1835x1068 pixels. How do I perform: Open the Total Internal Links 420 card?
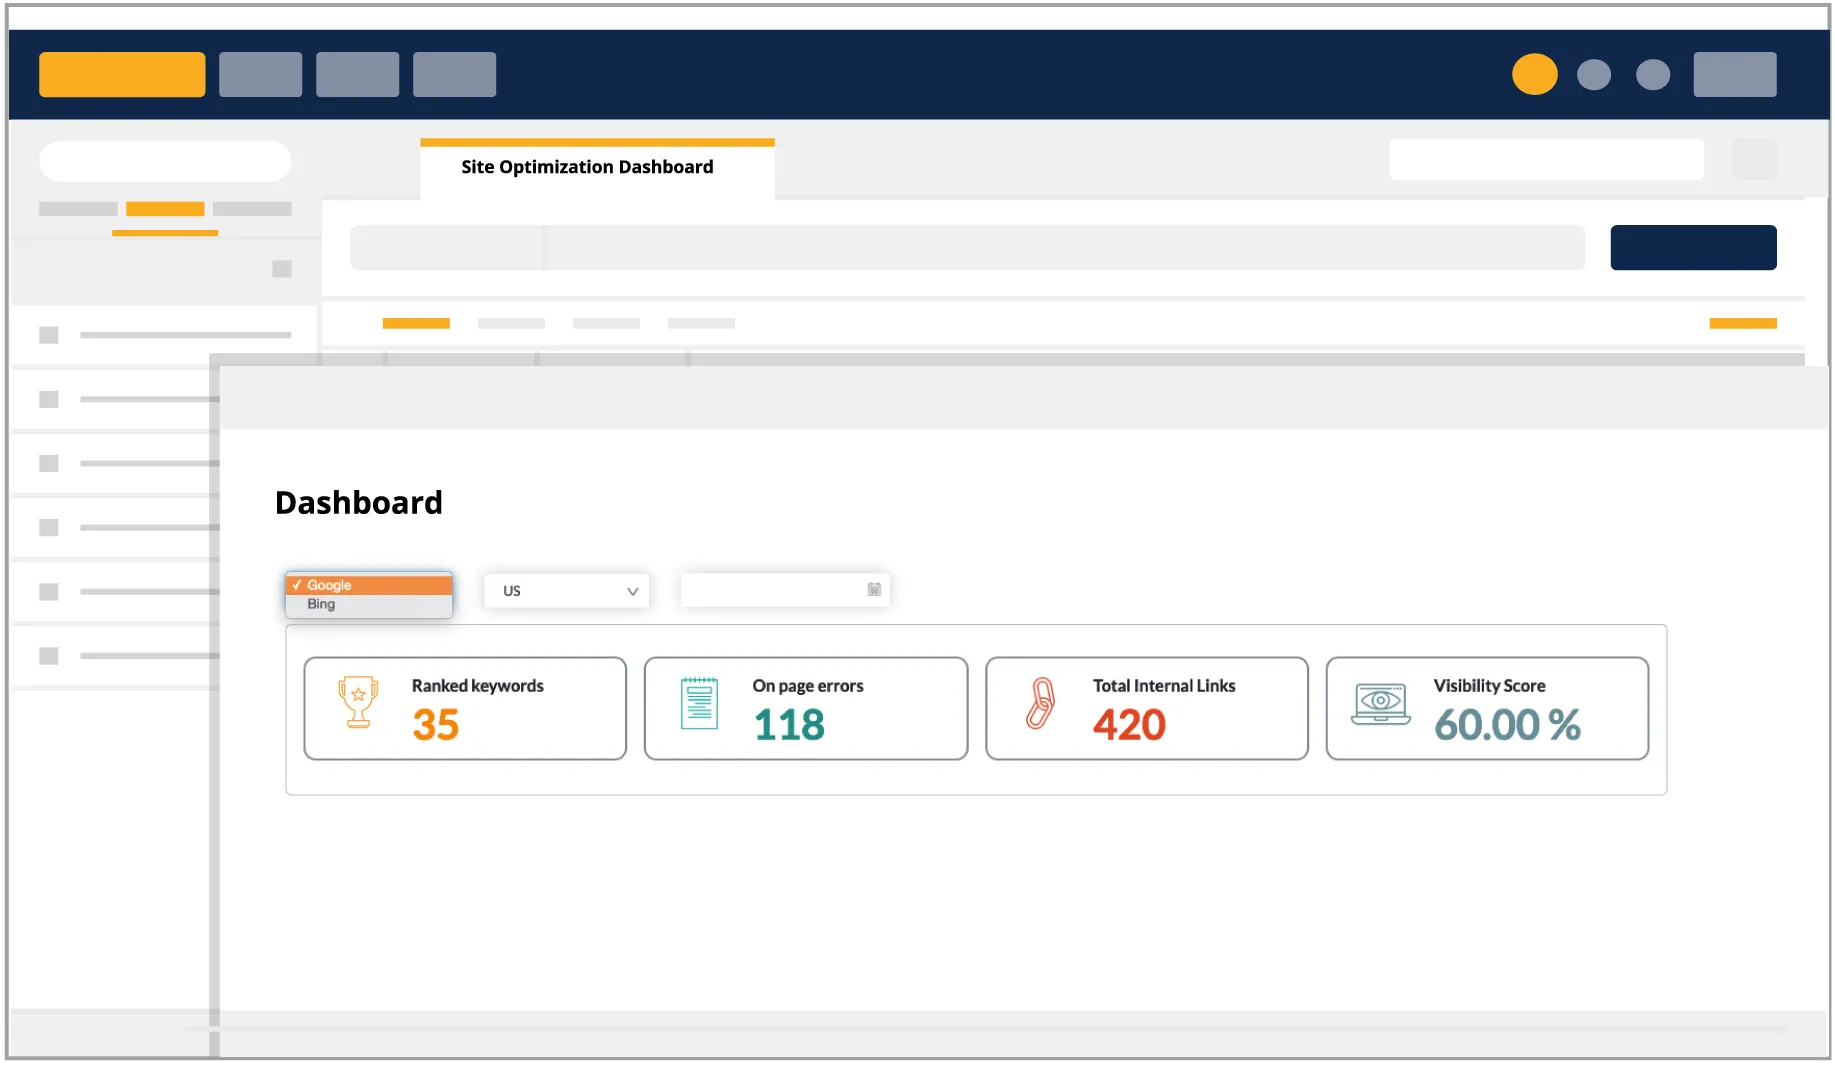(x=1146, y=708)
